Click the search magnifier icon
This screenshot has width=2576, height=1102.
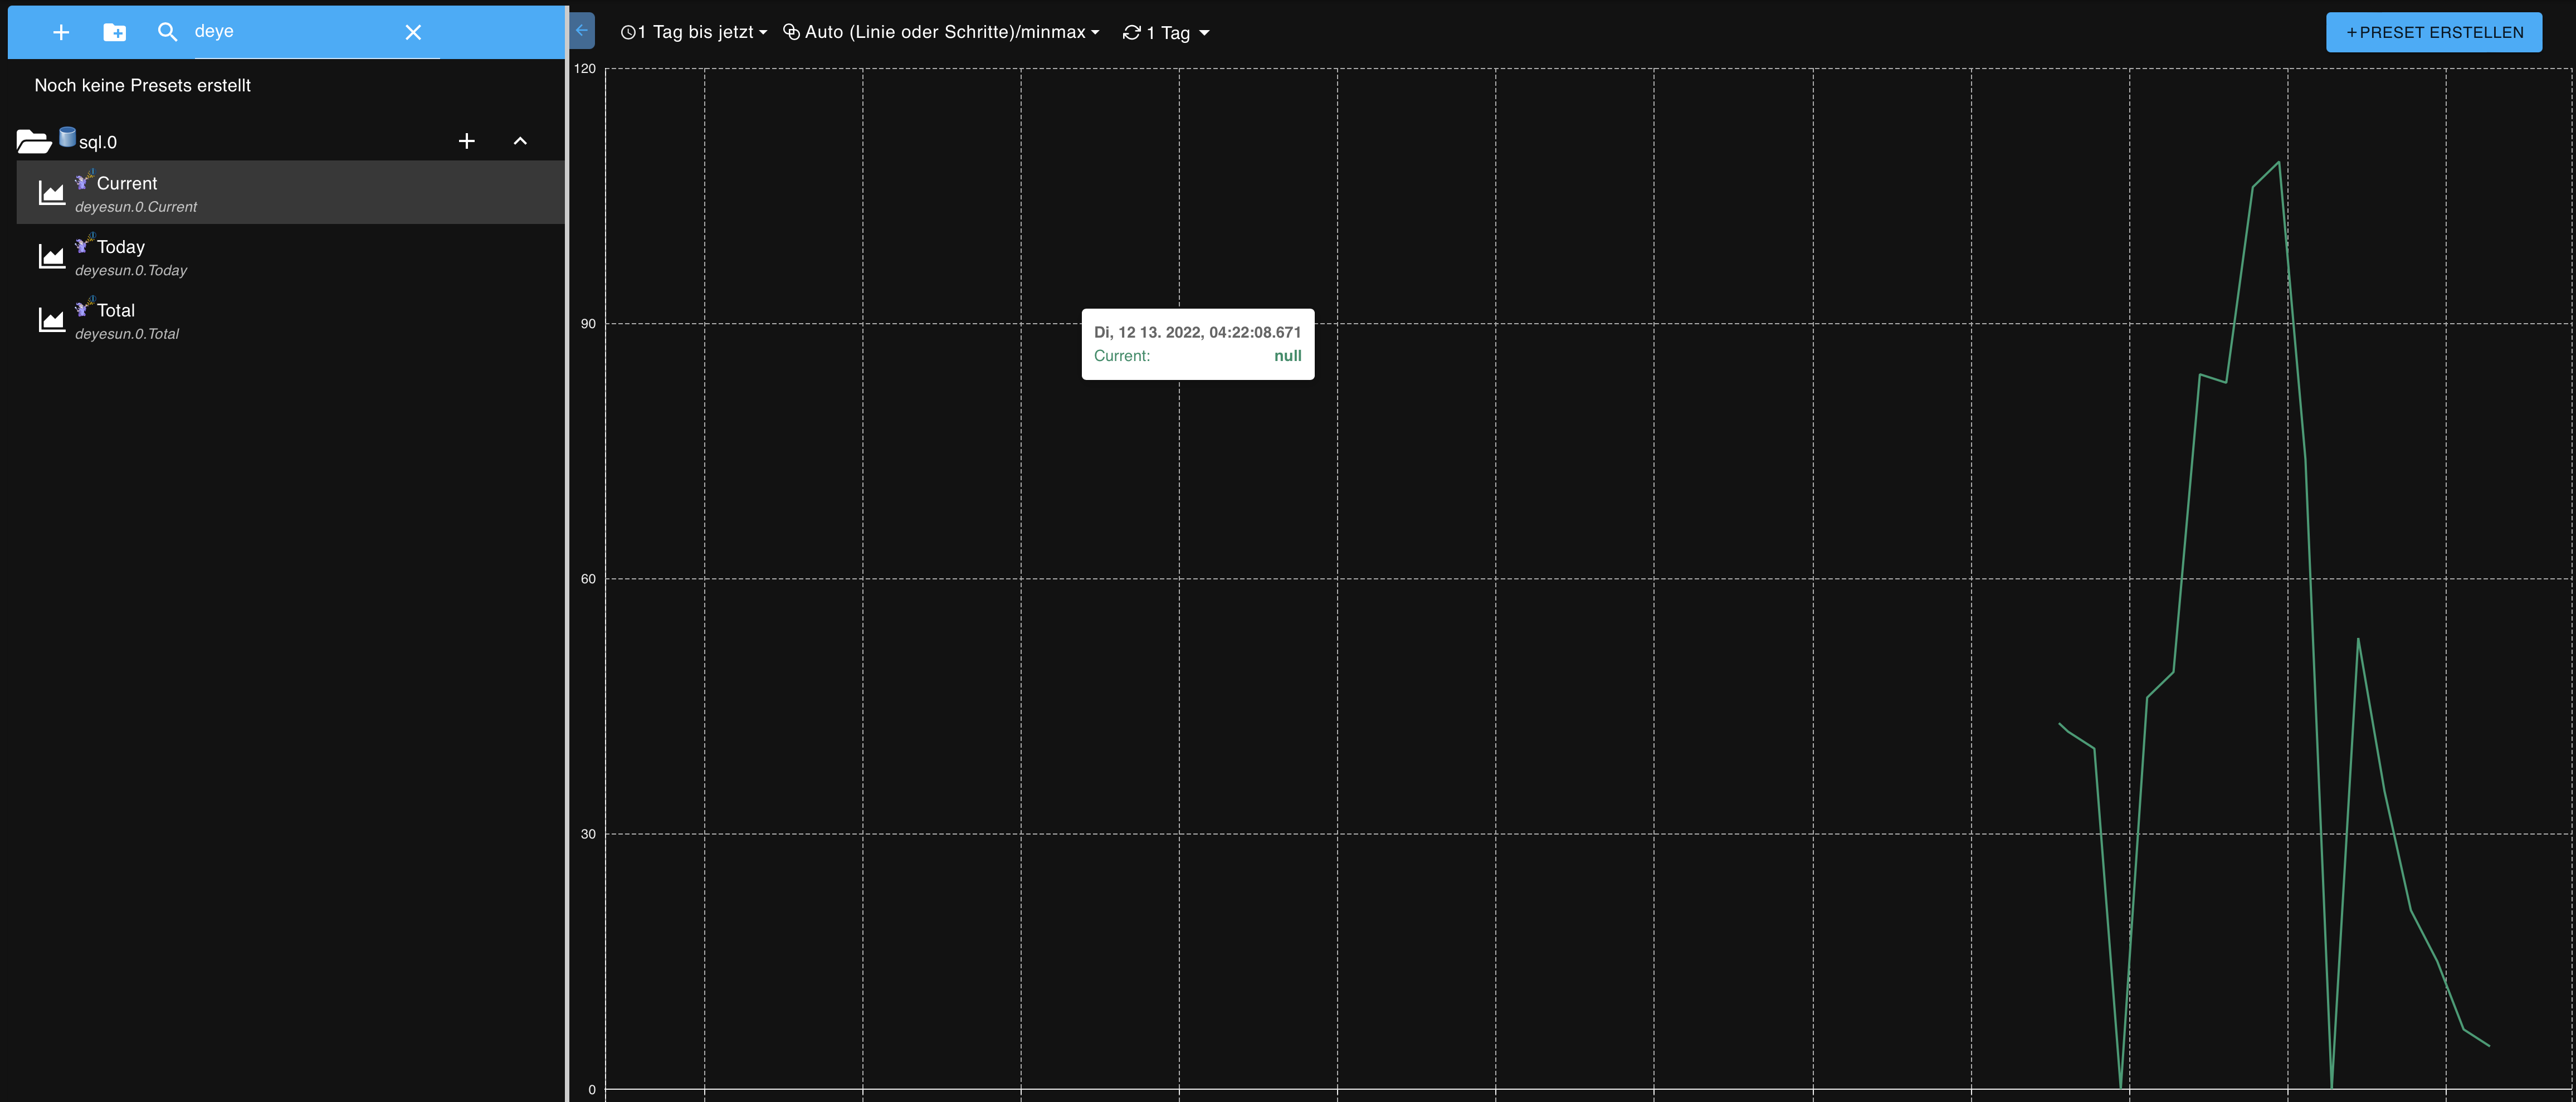(x=167, y=32)
